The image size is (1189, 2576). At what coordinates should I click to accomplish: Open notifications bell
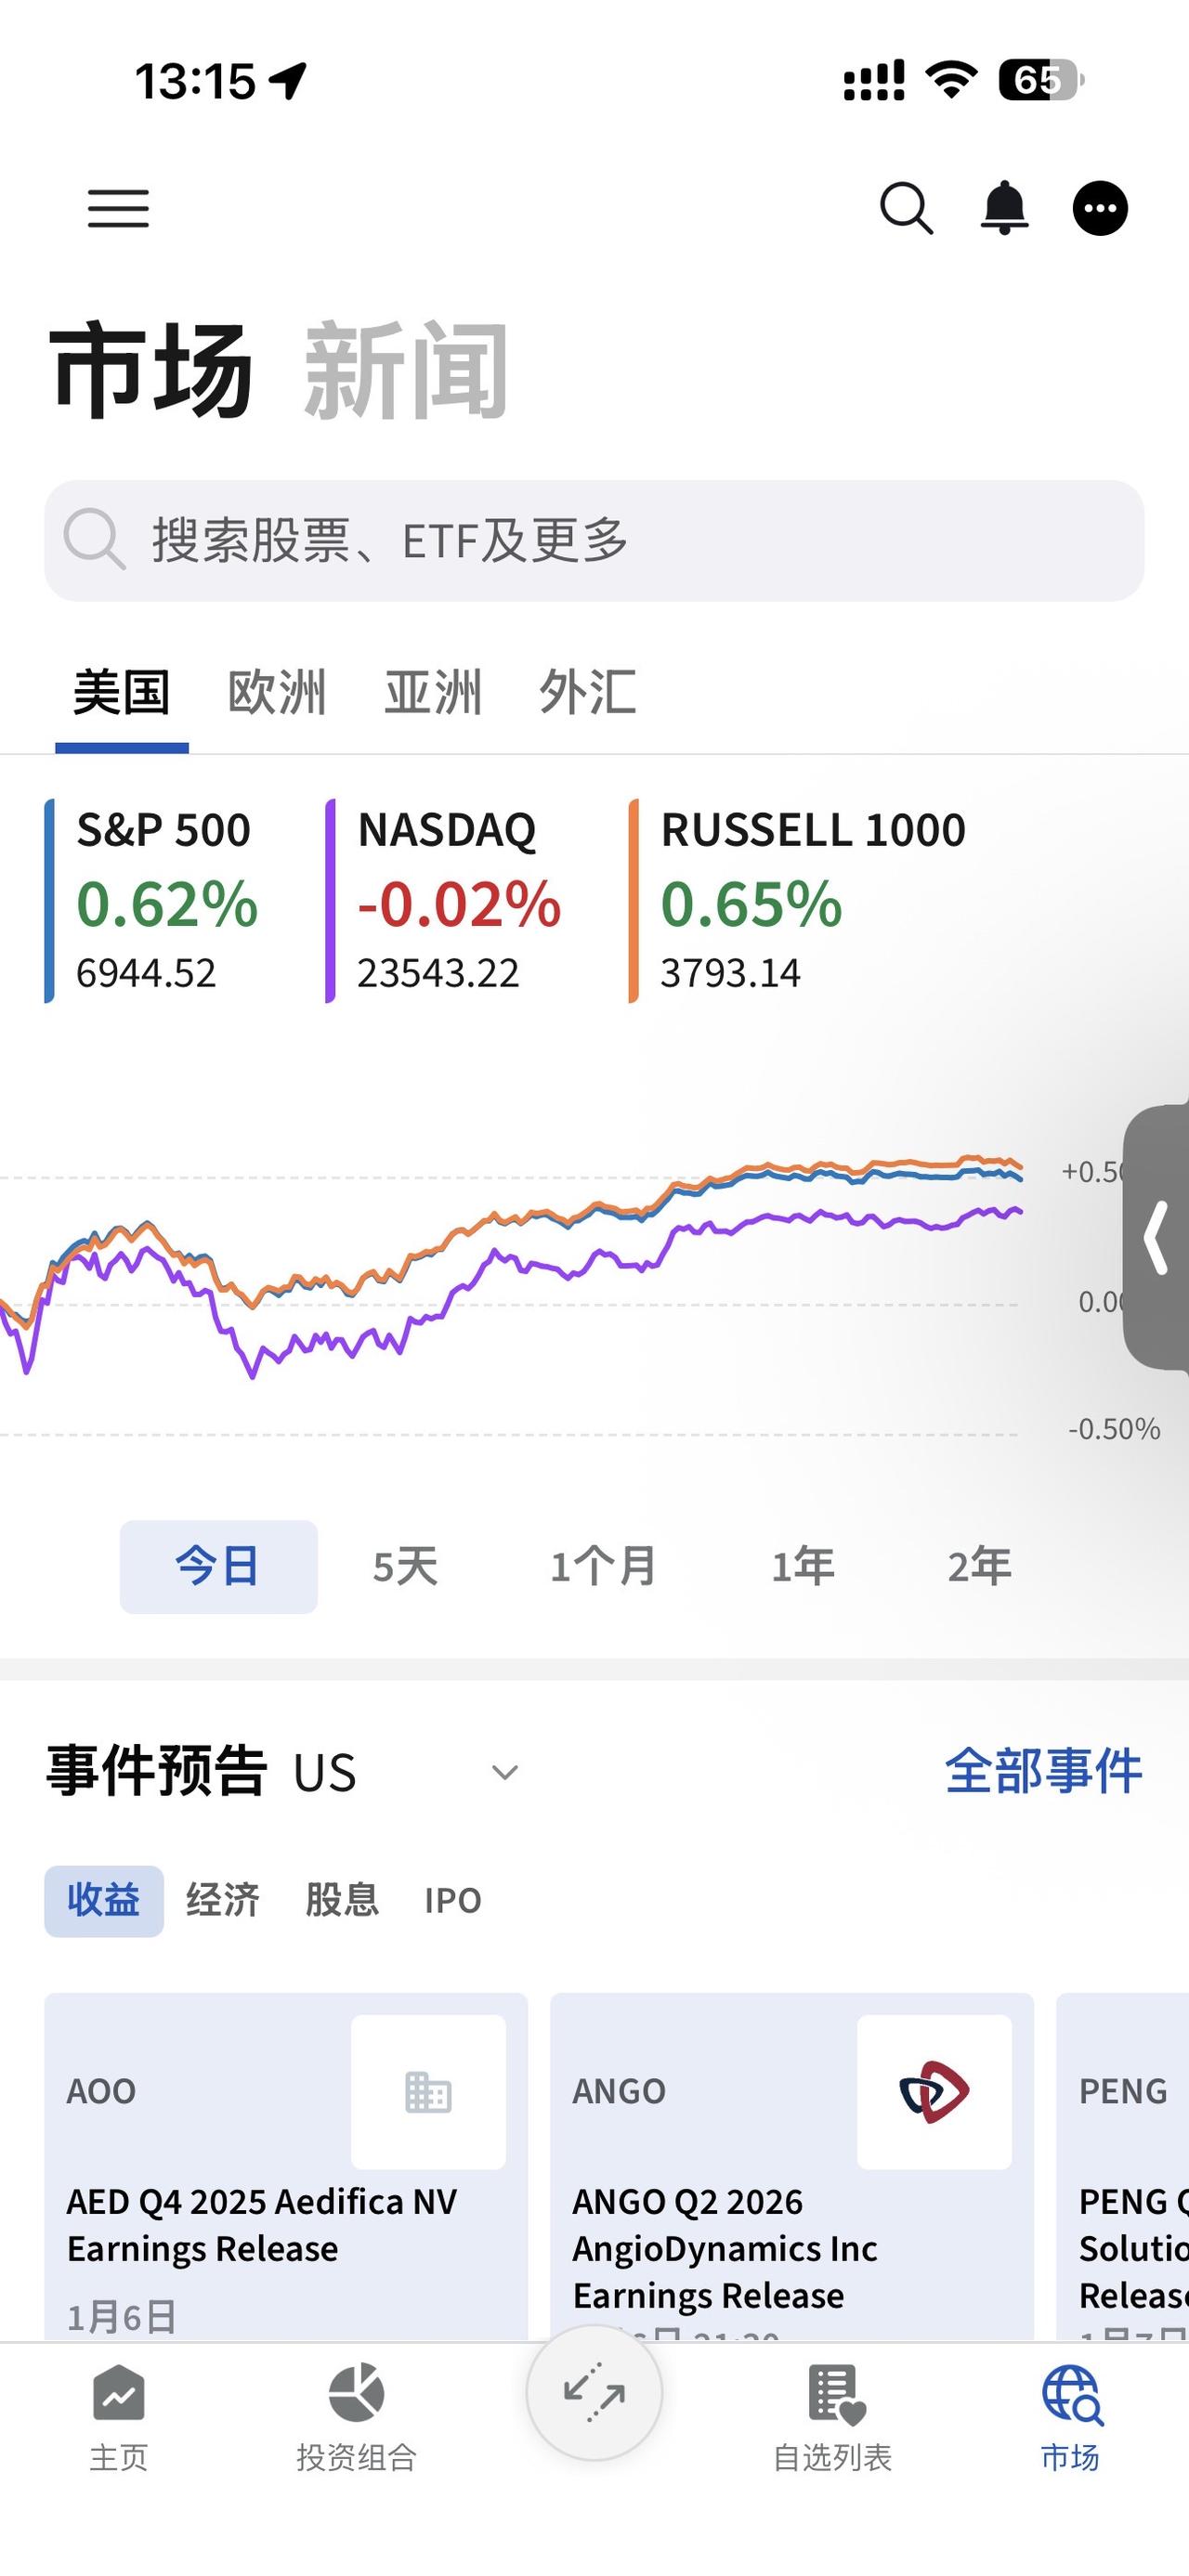(1004, 208)
